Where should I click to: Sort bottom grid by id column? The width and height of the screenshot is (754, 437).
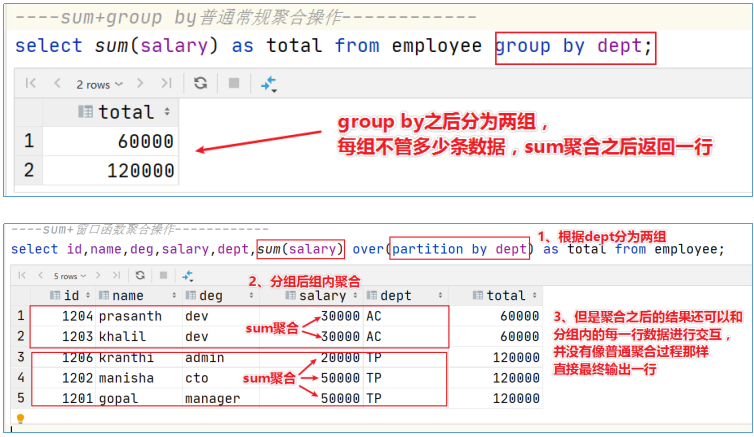[x=88, y=295]
